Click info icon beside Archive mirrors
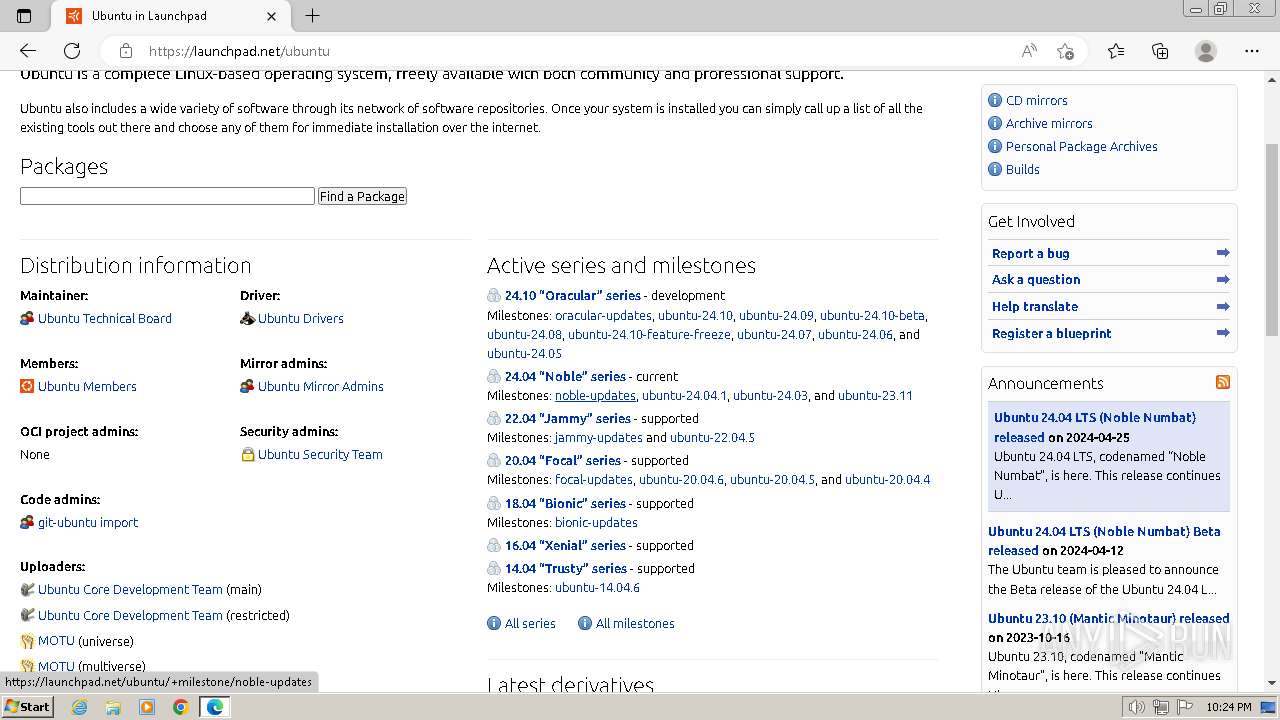The width and height of the screenshot is (1280, 720). (995, 123)
